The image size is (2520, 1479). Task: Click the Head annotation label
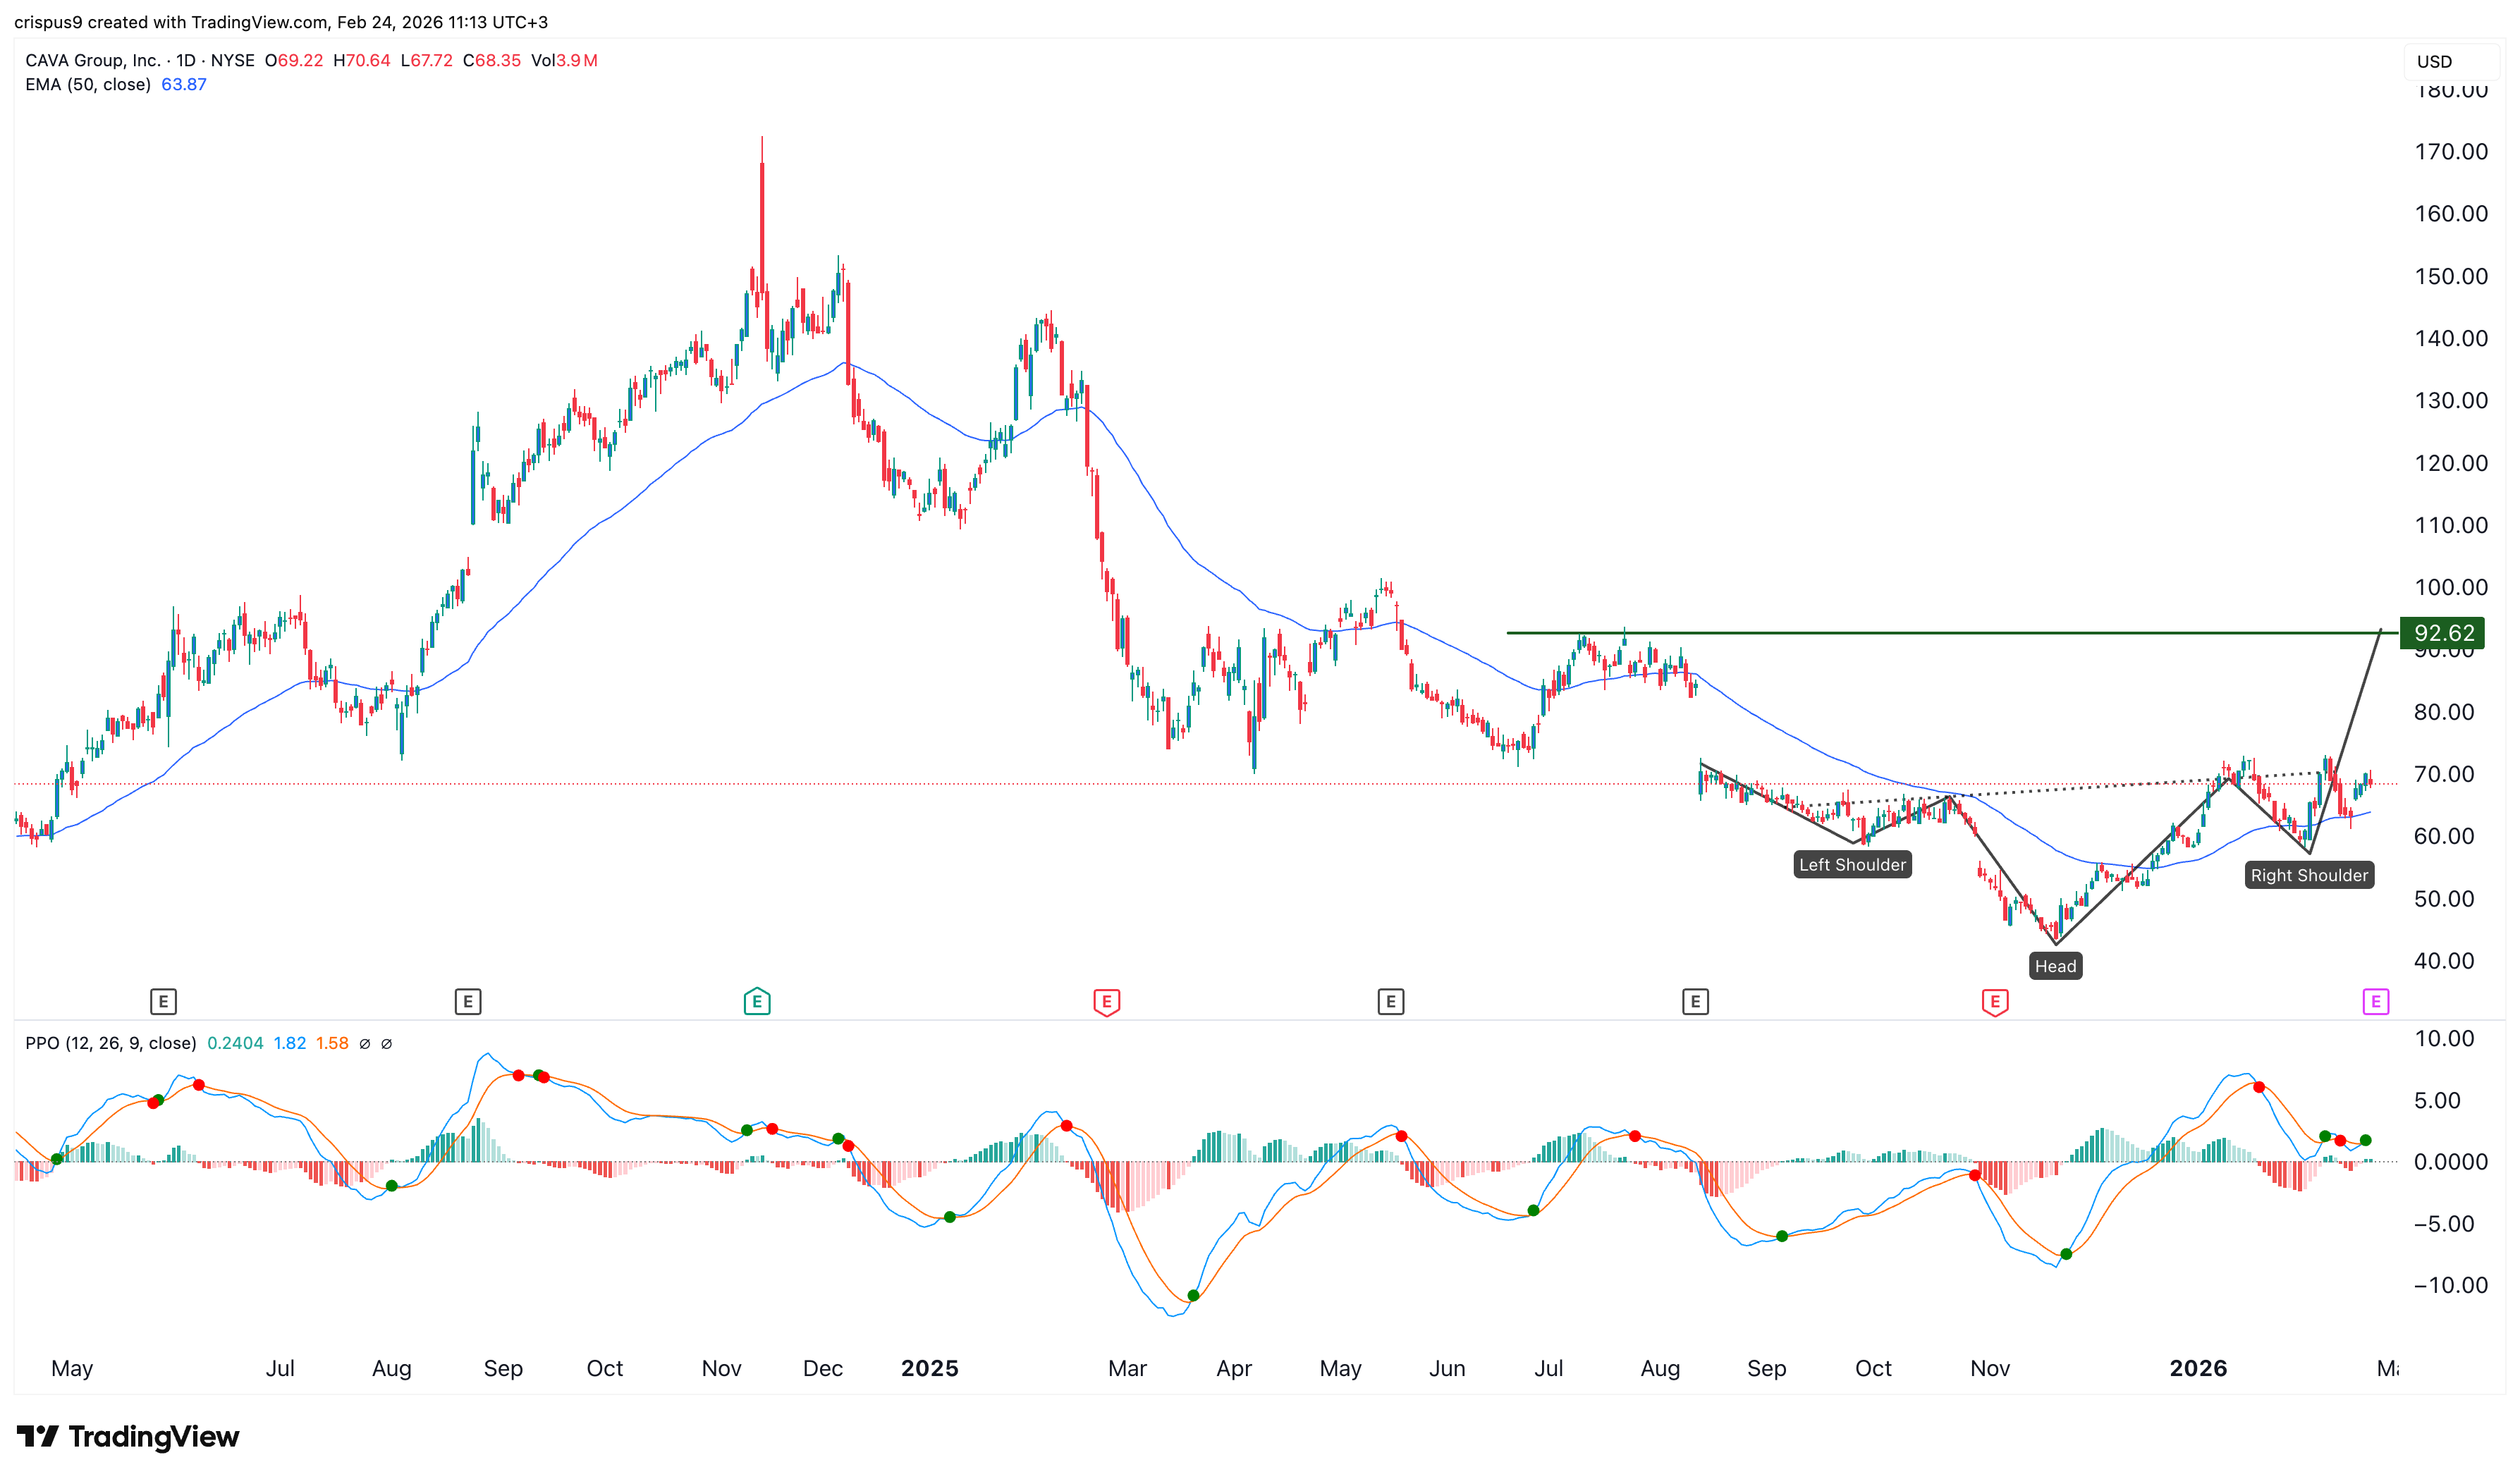coord(2055,966)
